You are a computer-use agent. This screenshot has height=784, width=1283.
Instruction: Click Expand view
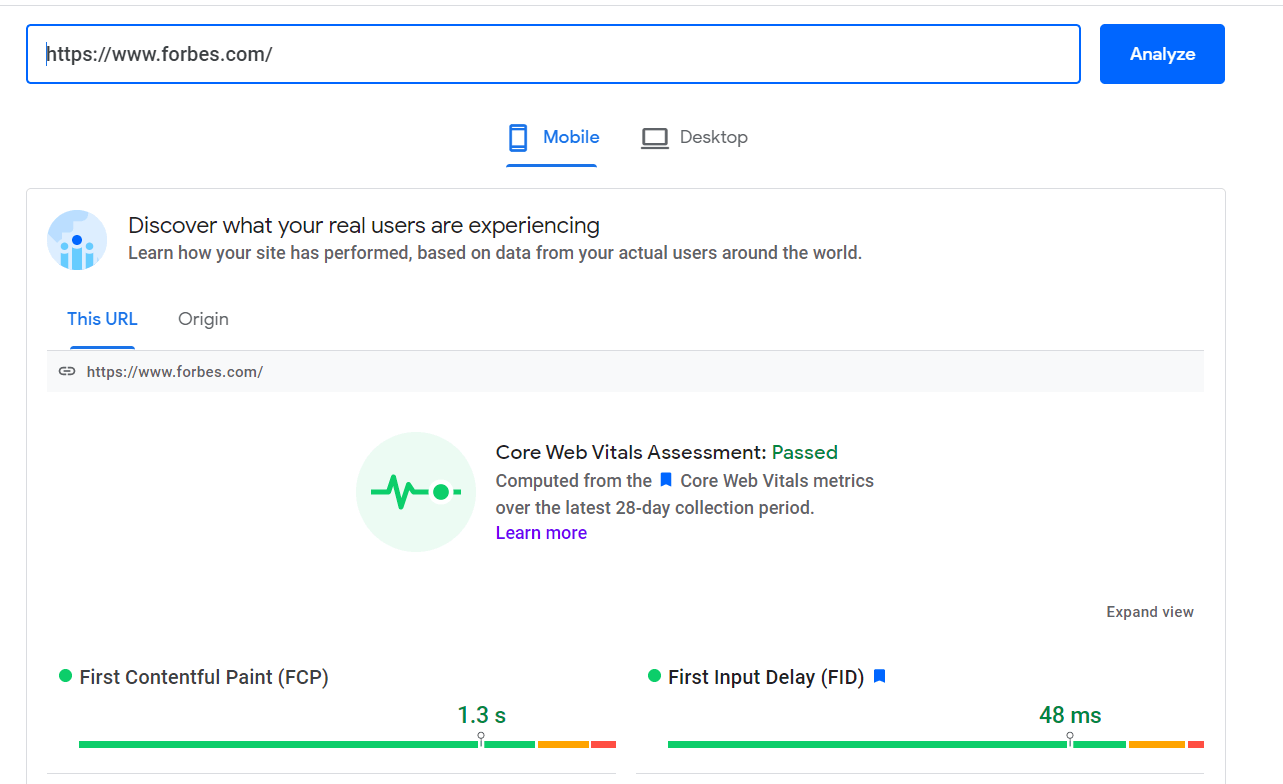pos(1150,612)
